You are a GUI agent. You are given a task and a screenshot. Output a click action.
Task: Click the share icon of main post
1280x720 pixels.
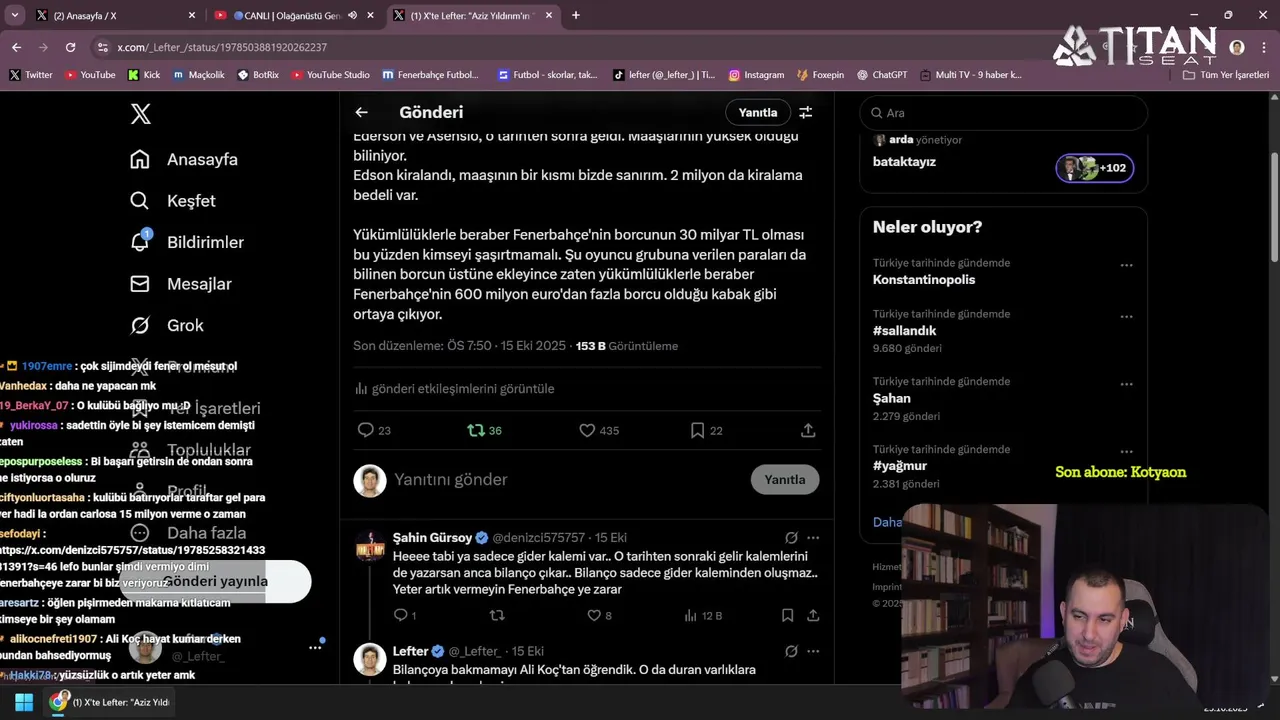point(808,430)
